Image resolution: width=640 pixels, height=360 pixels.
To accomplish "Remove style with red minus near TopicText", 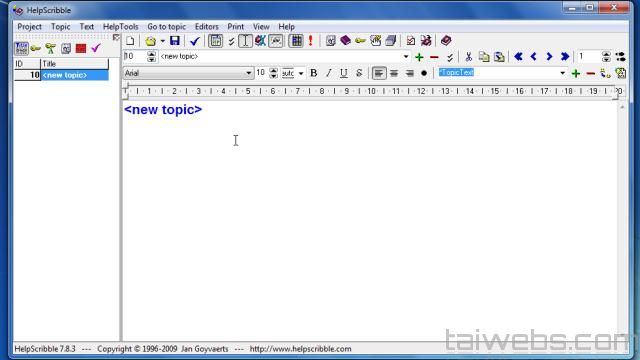I will (591, 73).
